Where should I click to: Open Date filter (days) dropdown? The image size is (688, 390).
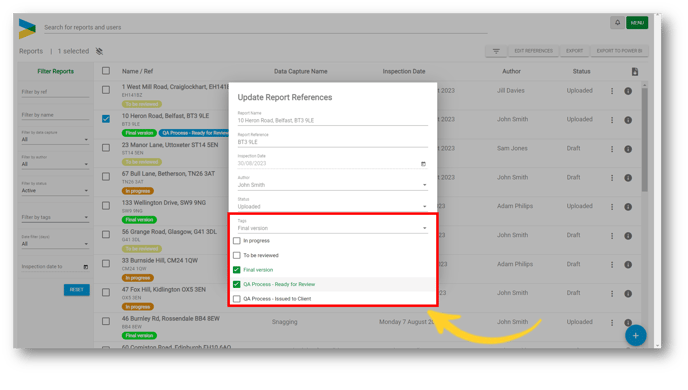55,241
